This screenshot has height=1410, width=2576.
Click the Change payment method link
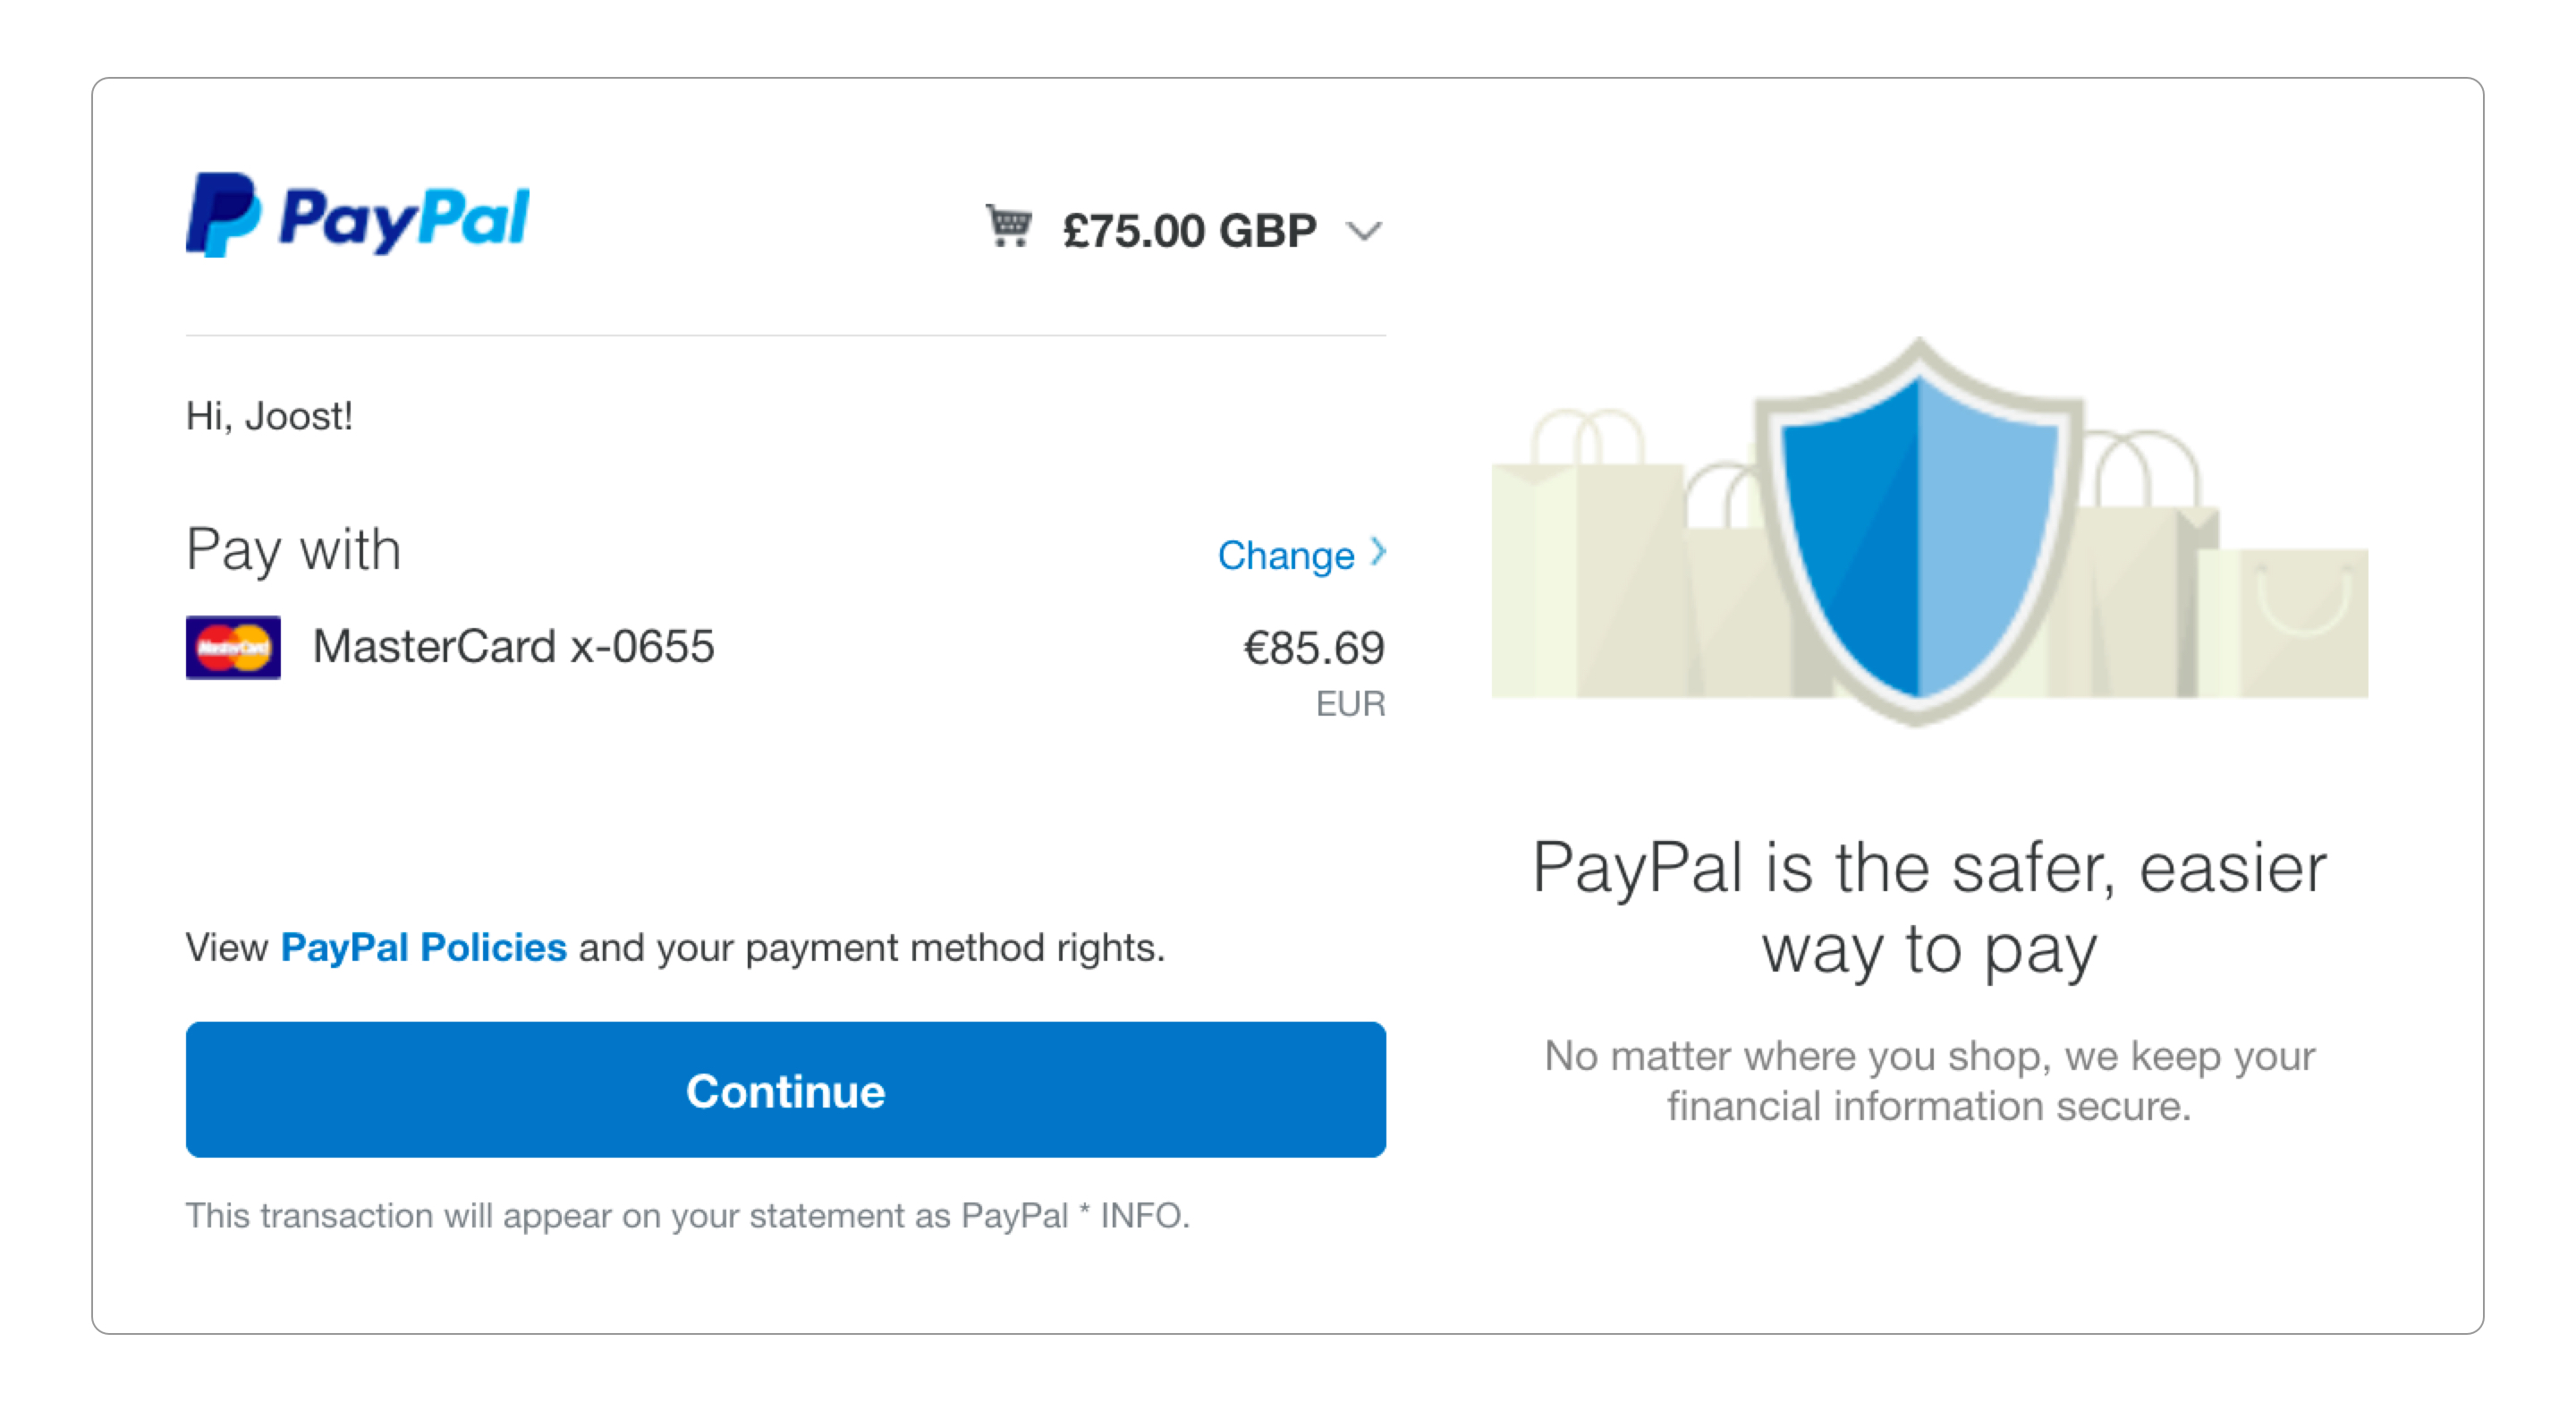[x=1285, y=555]
